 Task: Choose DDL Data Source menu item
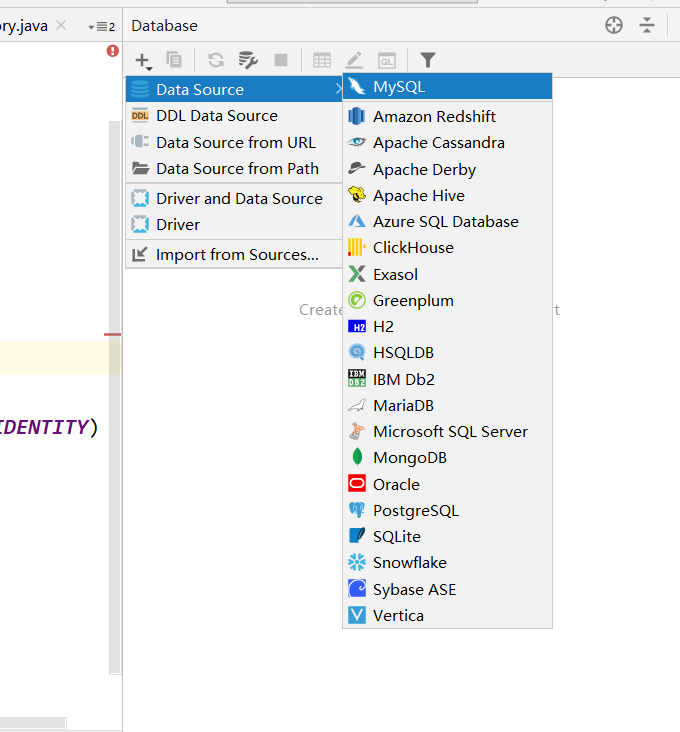[234, 116]
